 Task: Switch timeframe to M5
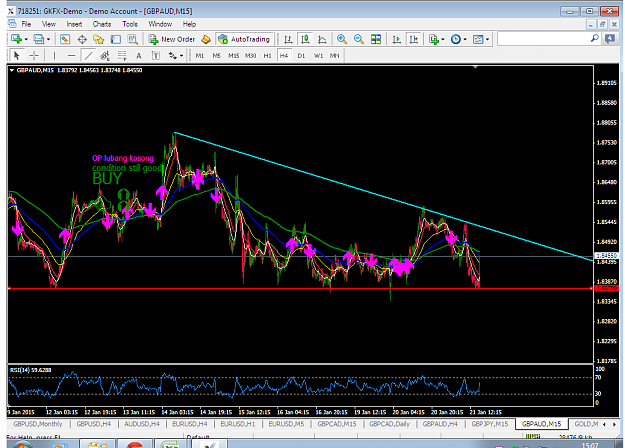tap(216, 55)
